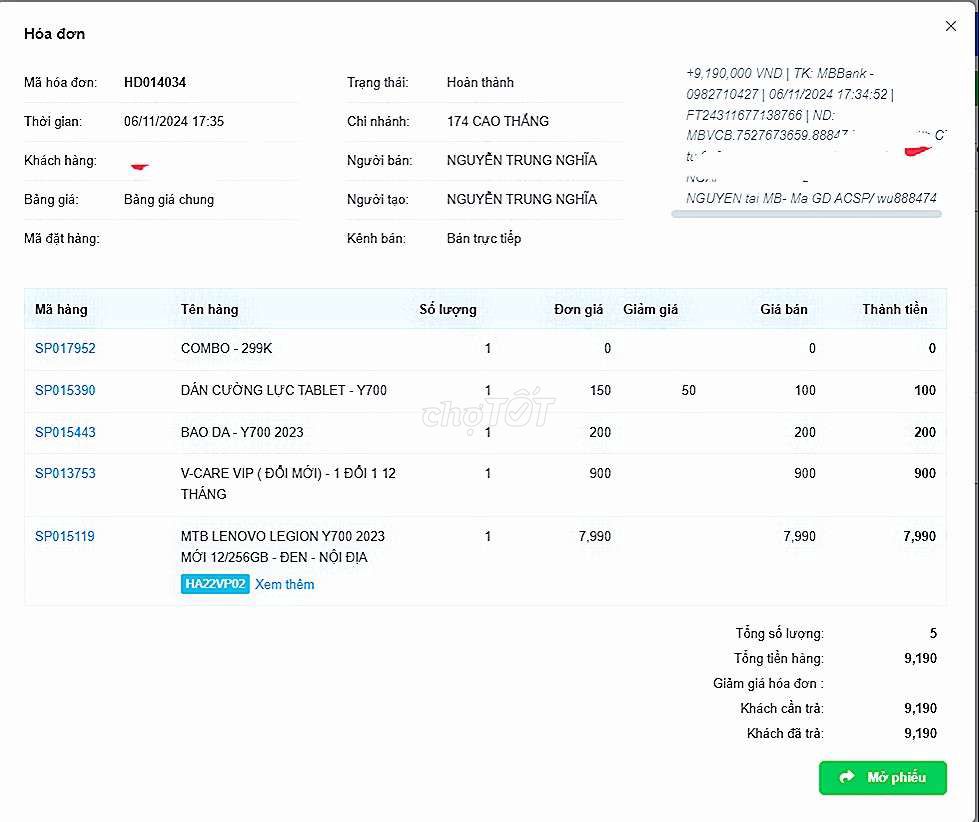Click the BAO DA - Y700 2023 name
This screenshot has height=822, width=979.
pyautogui.click(x=242, y=432)
